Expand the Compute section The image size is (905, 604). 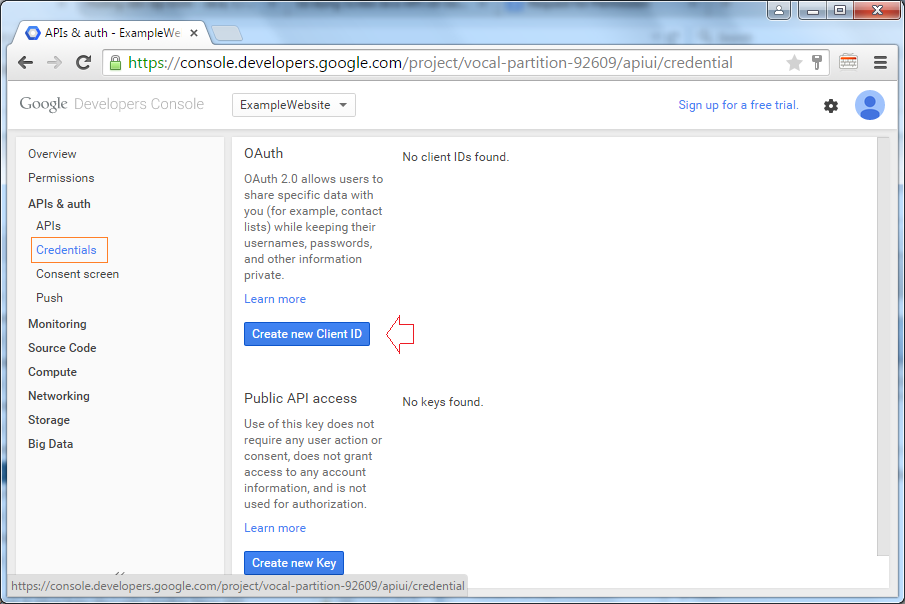(53, 372)
